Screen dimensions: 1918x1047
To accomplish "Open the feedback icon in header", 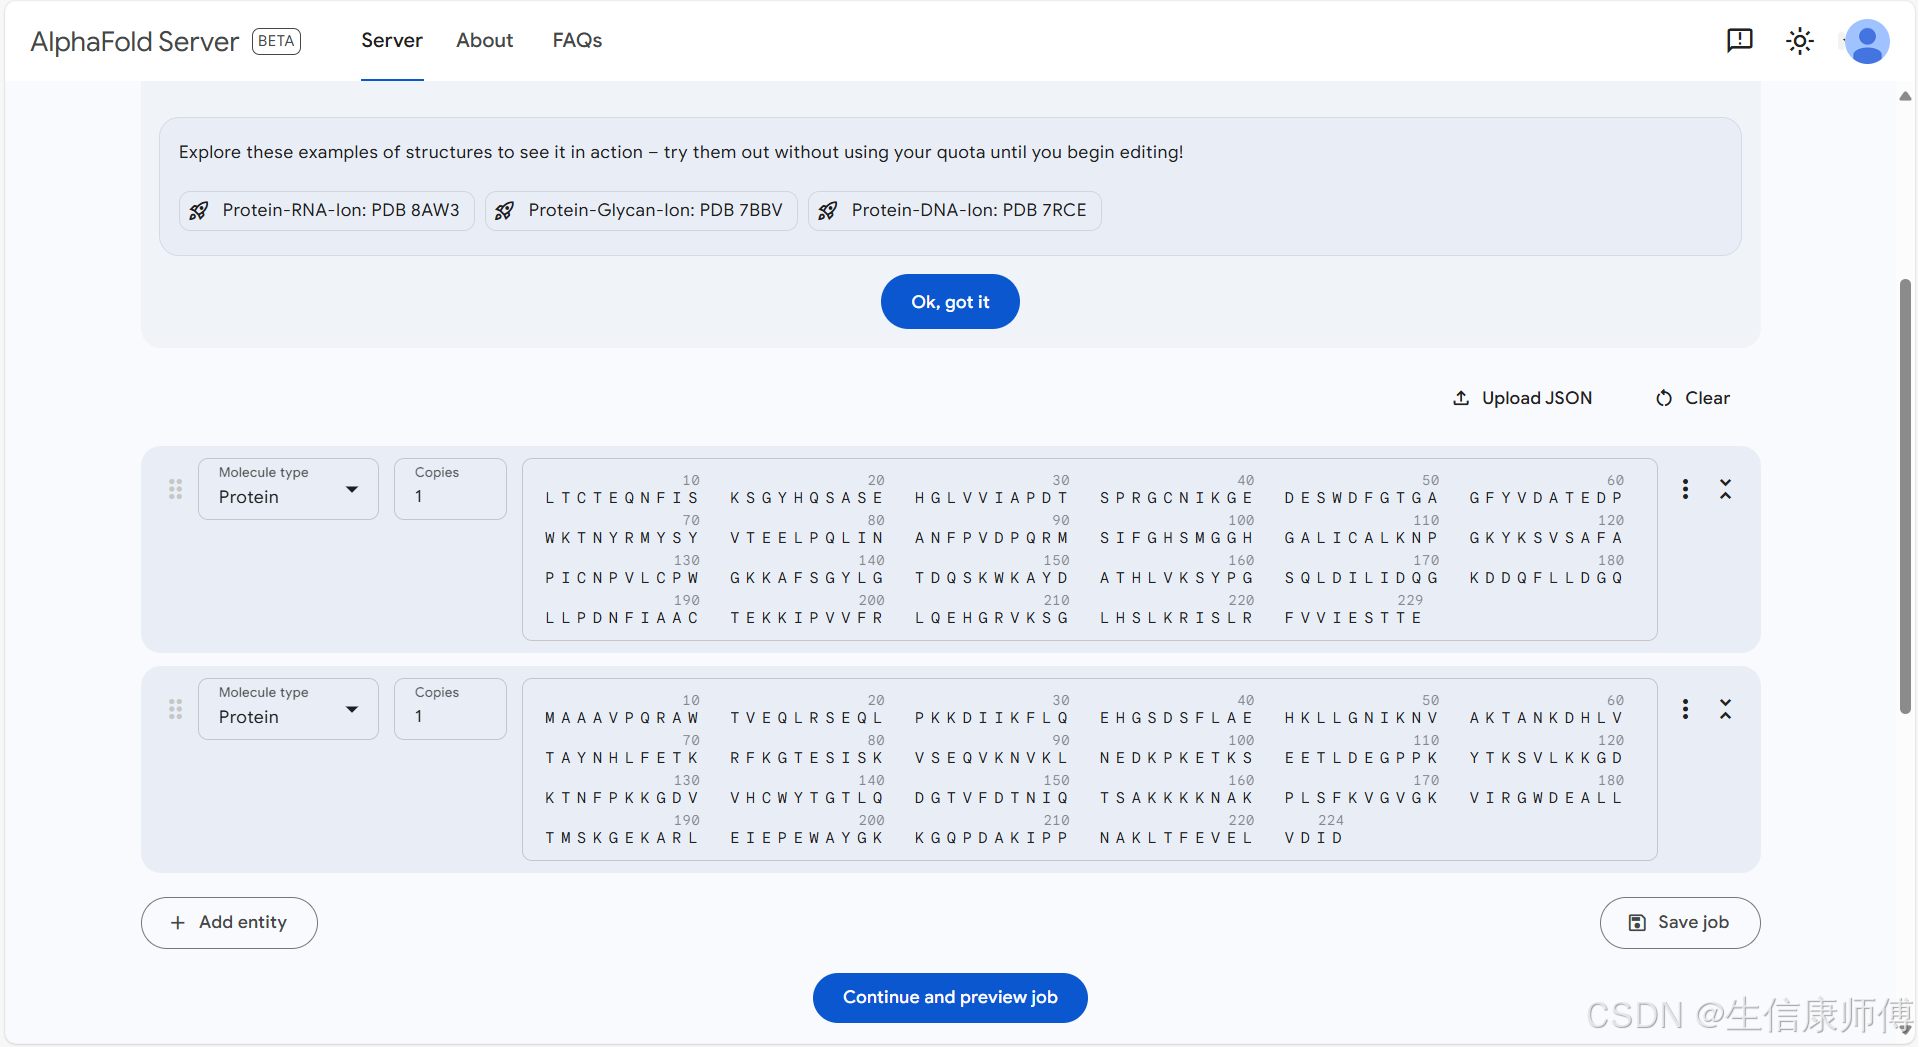I will 1740,41.
